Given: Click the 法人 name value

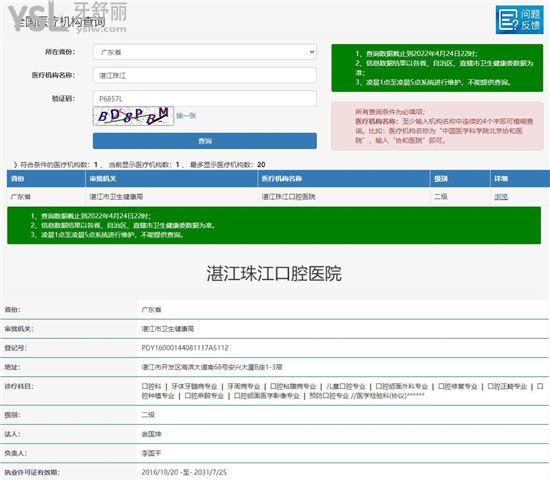Looking at the screenshot, I should (x=151, y=434).
